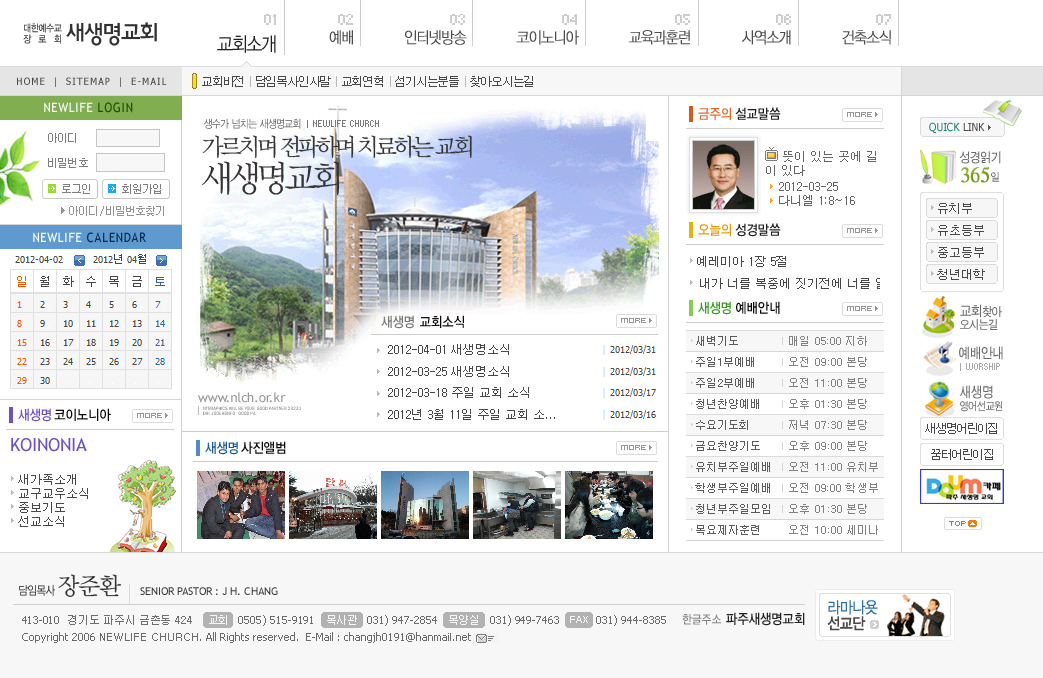Go to previous month in calendar
1043x678 pixels.
coord(80,260)
